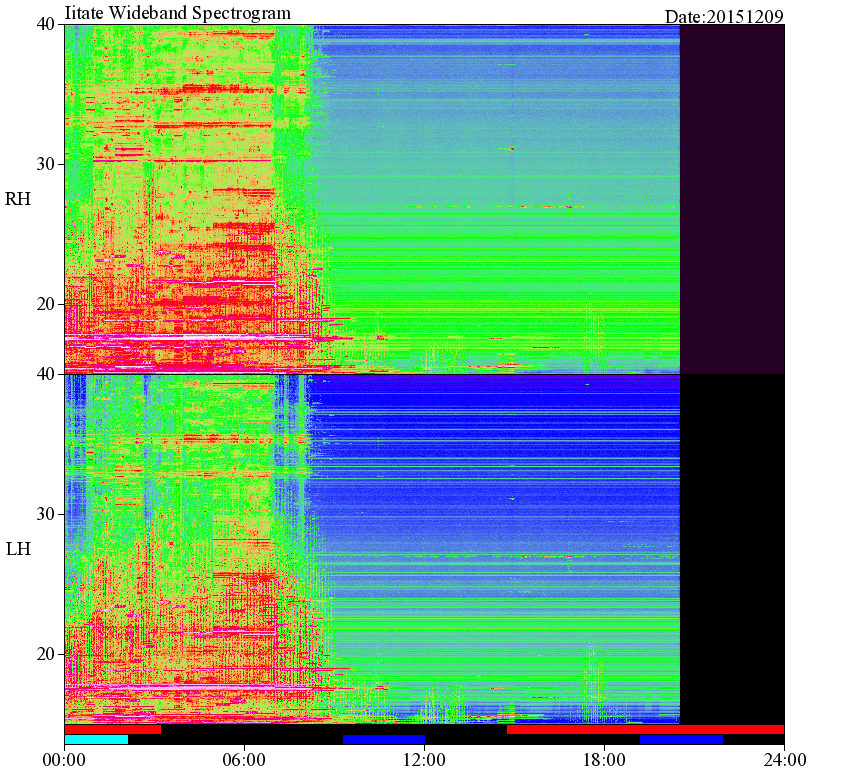Click the 20 tick label on LH axis
This screenshot has width=848, height=768.
(46, 654)
